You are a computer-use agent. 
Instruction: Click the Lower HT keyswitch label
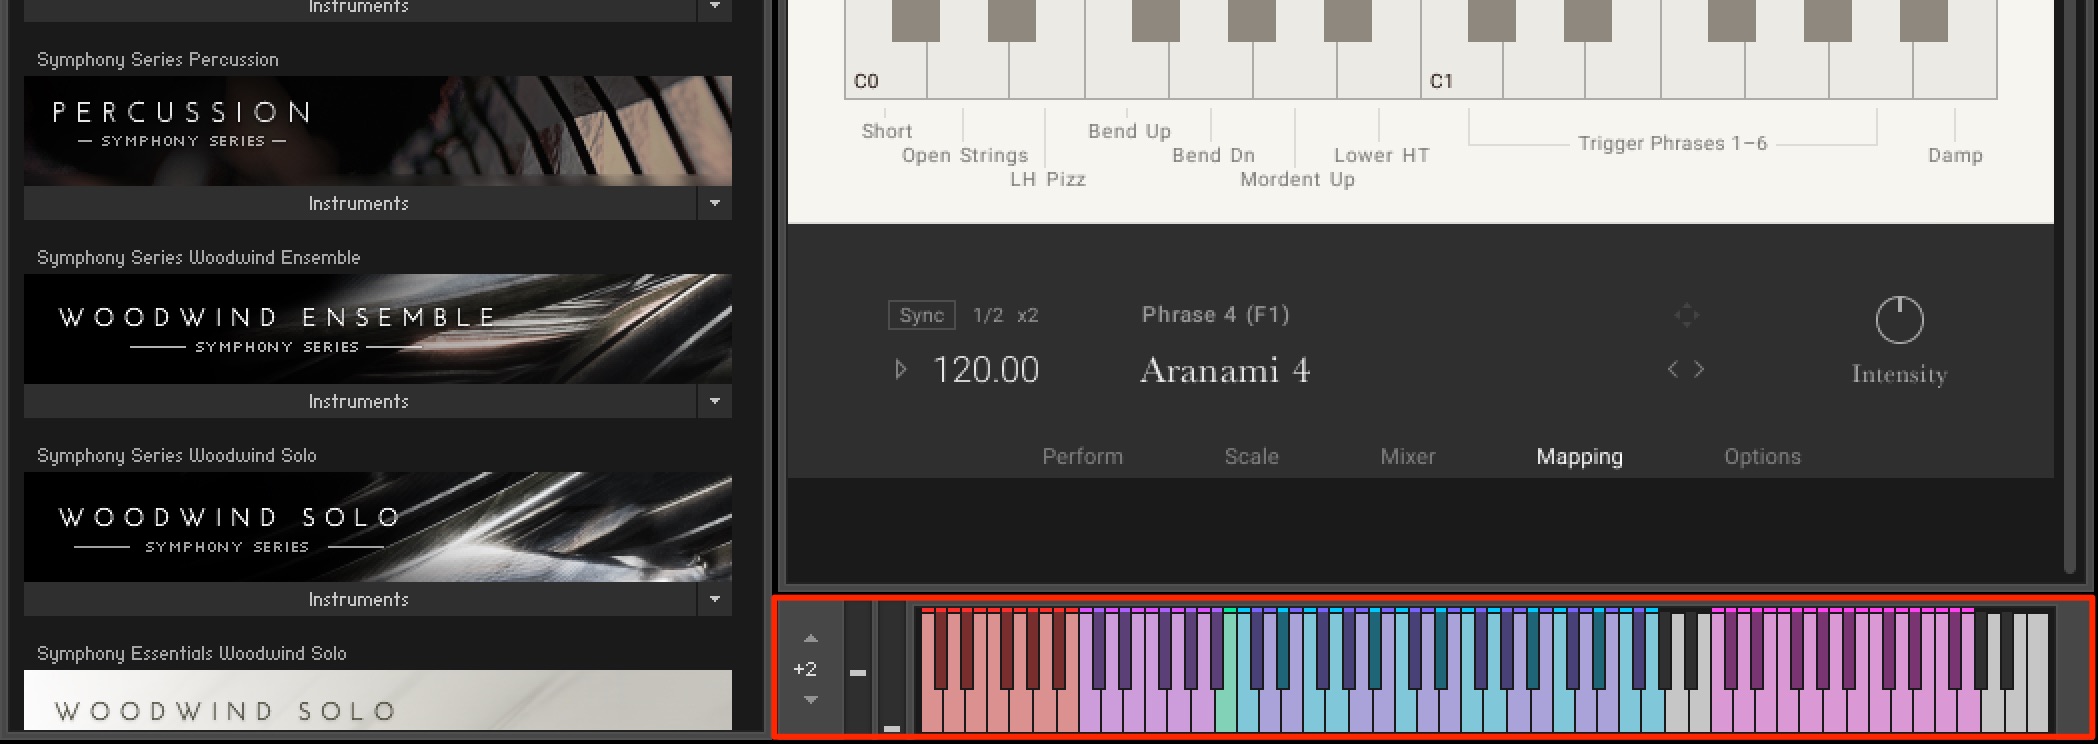click(1381, 155)
